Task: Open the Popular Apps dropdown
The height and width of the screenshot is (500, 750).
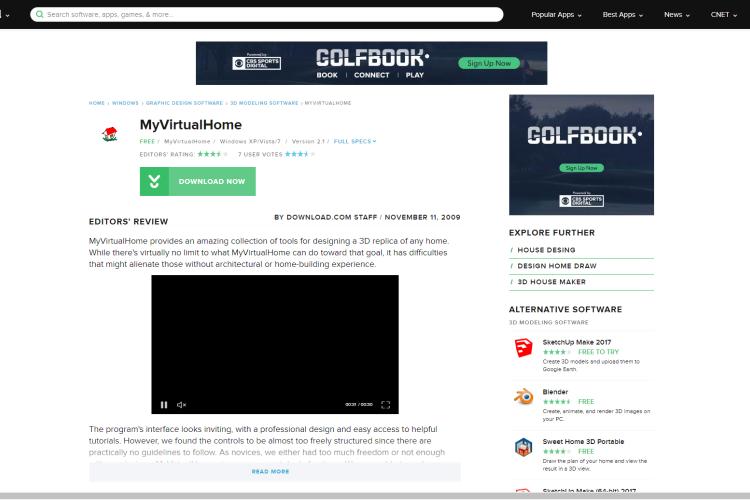Action: click(x=556, y=15)
